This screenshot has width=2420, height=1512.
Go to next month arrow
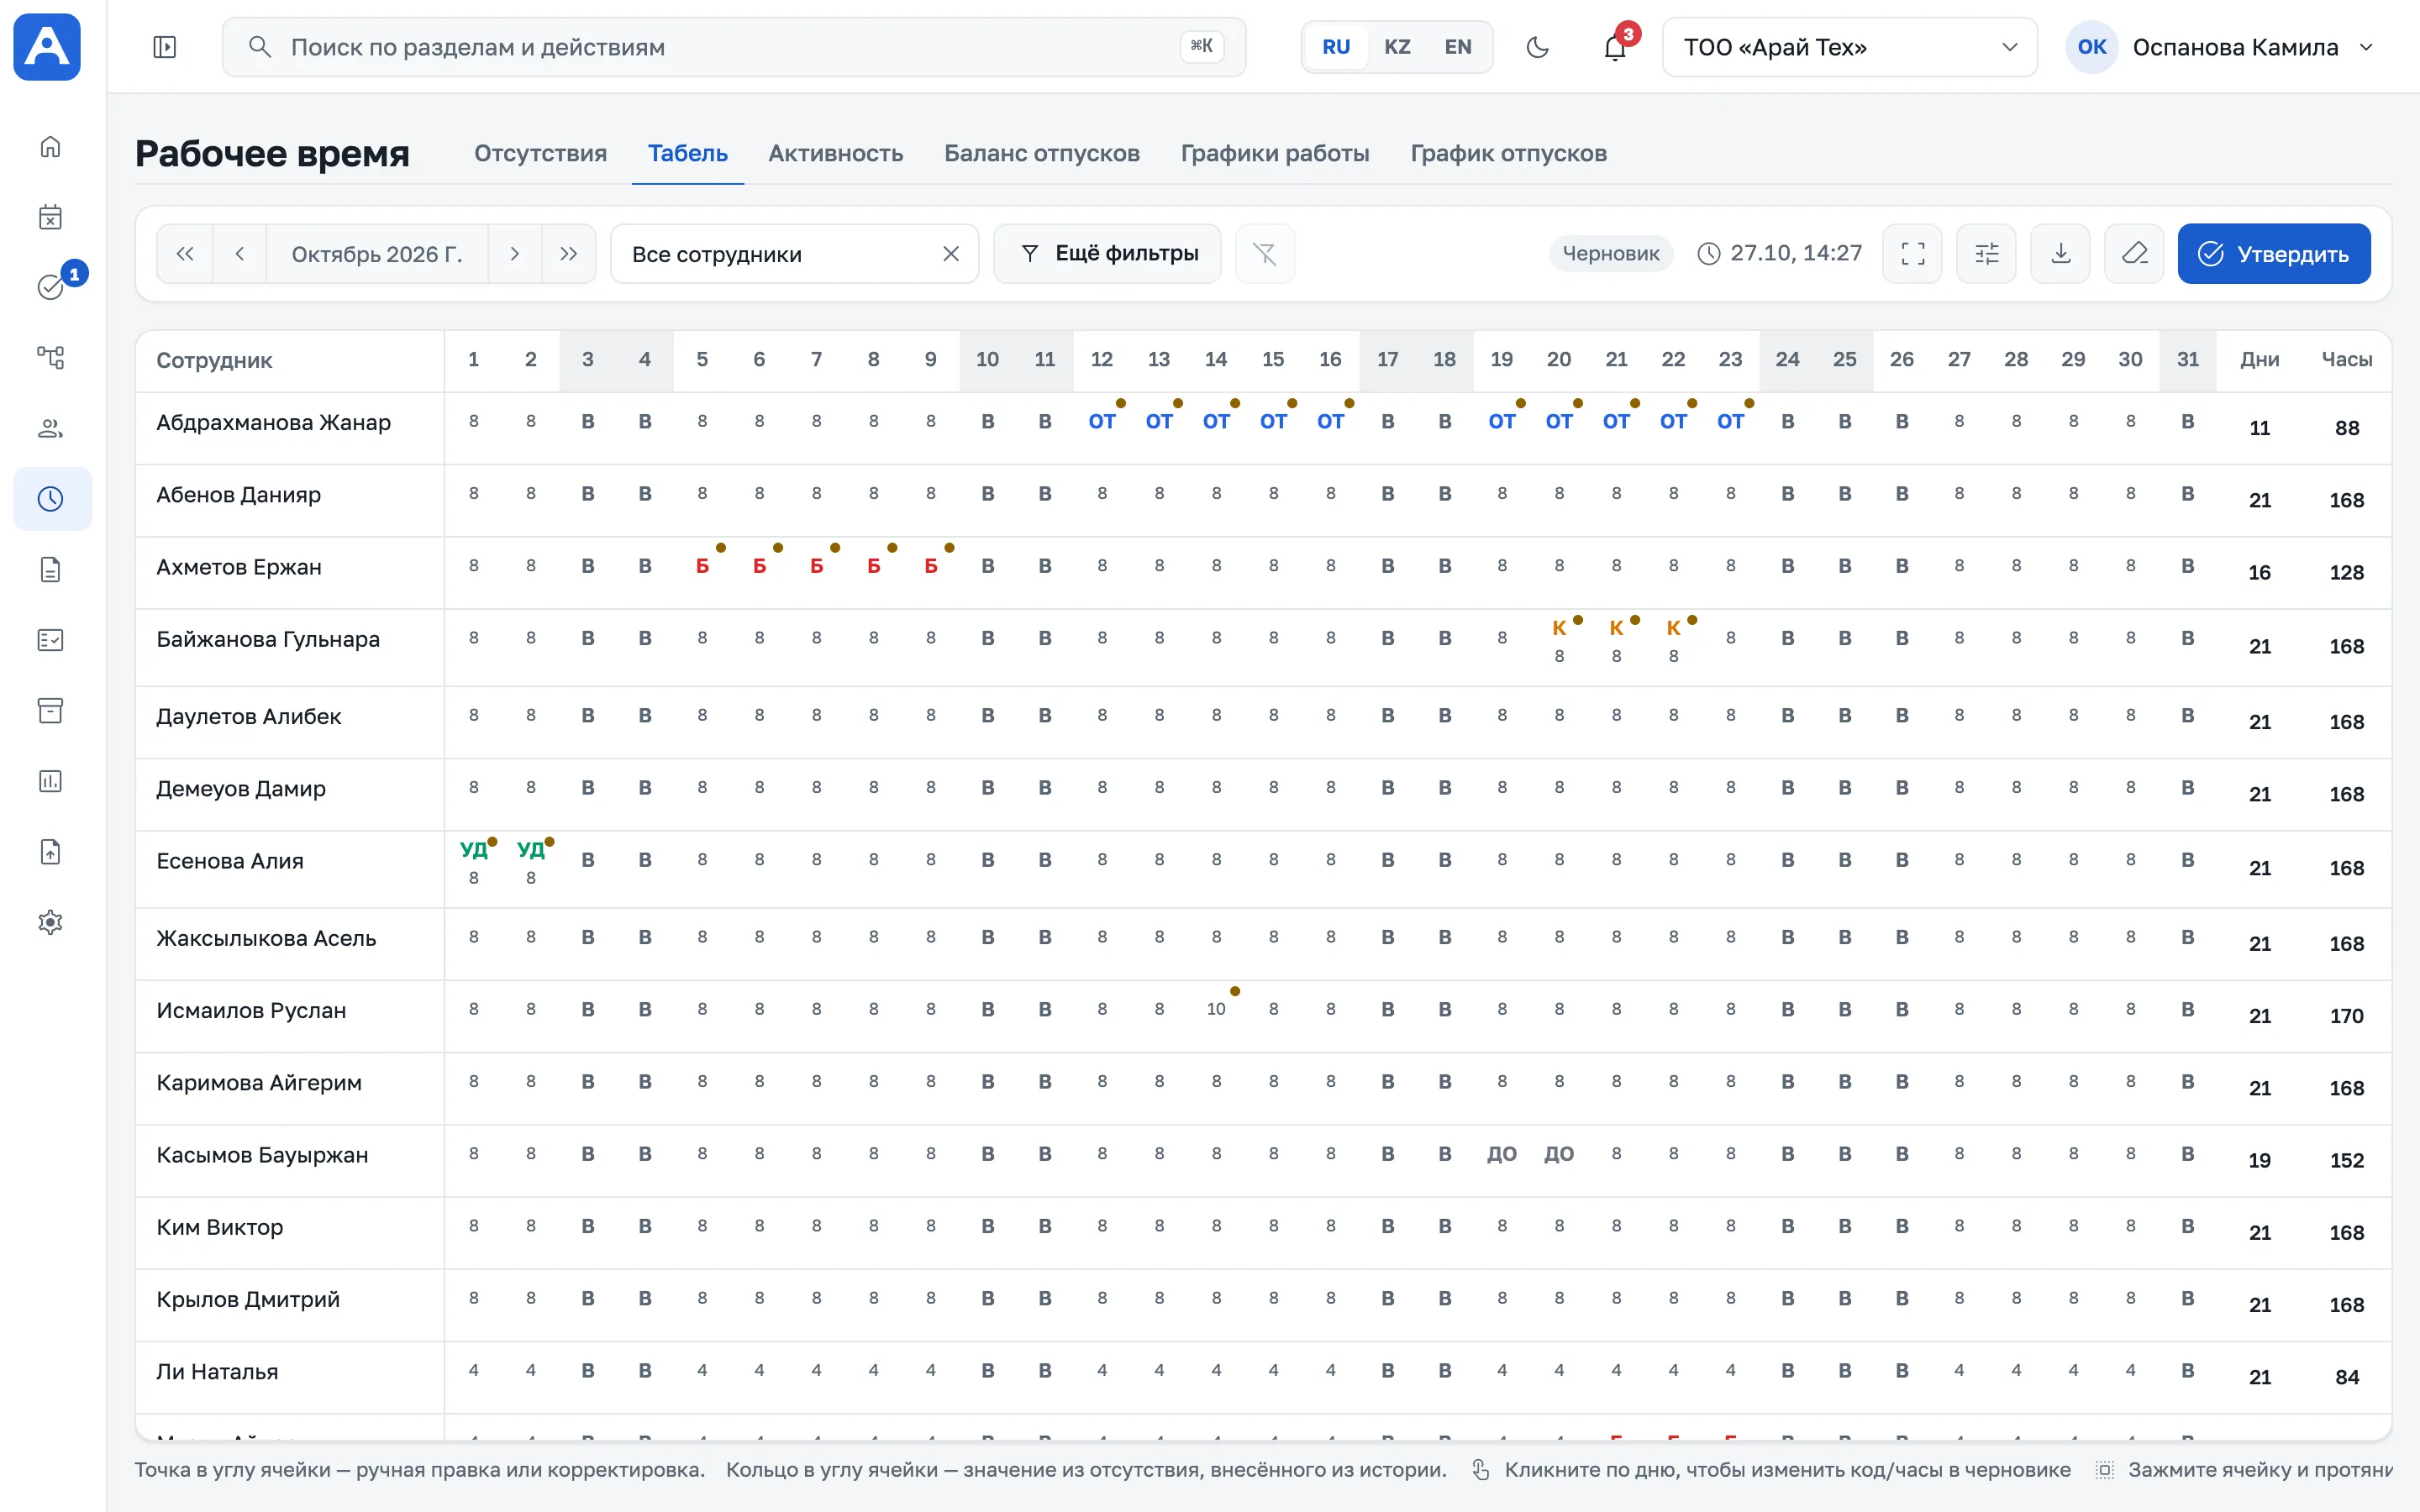(x=515, y=254)
